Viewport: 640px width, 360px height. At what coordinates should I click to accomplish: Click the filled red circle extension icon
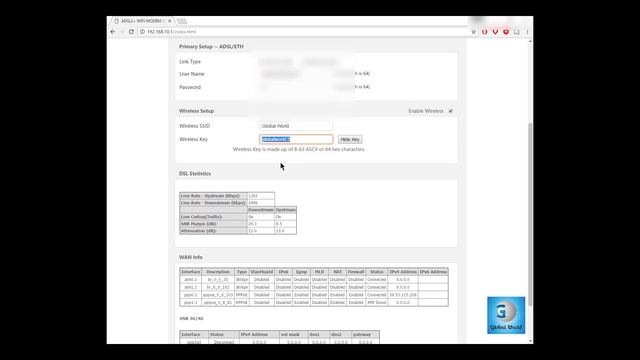[x=506, y=31]
